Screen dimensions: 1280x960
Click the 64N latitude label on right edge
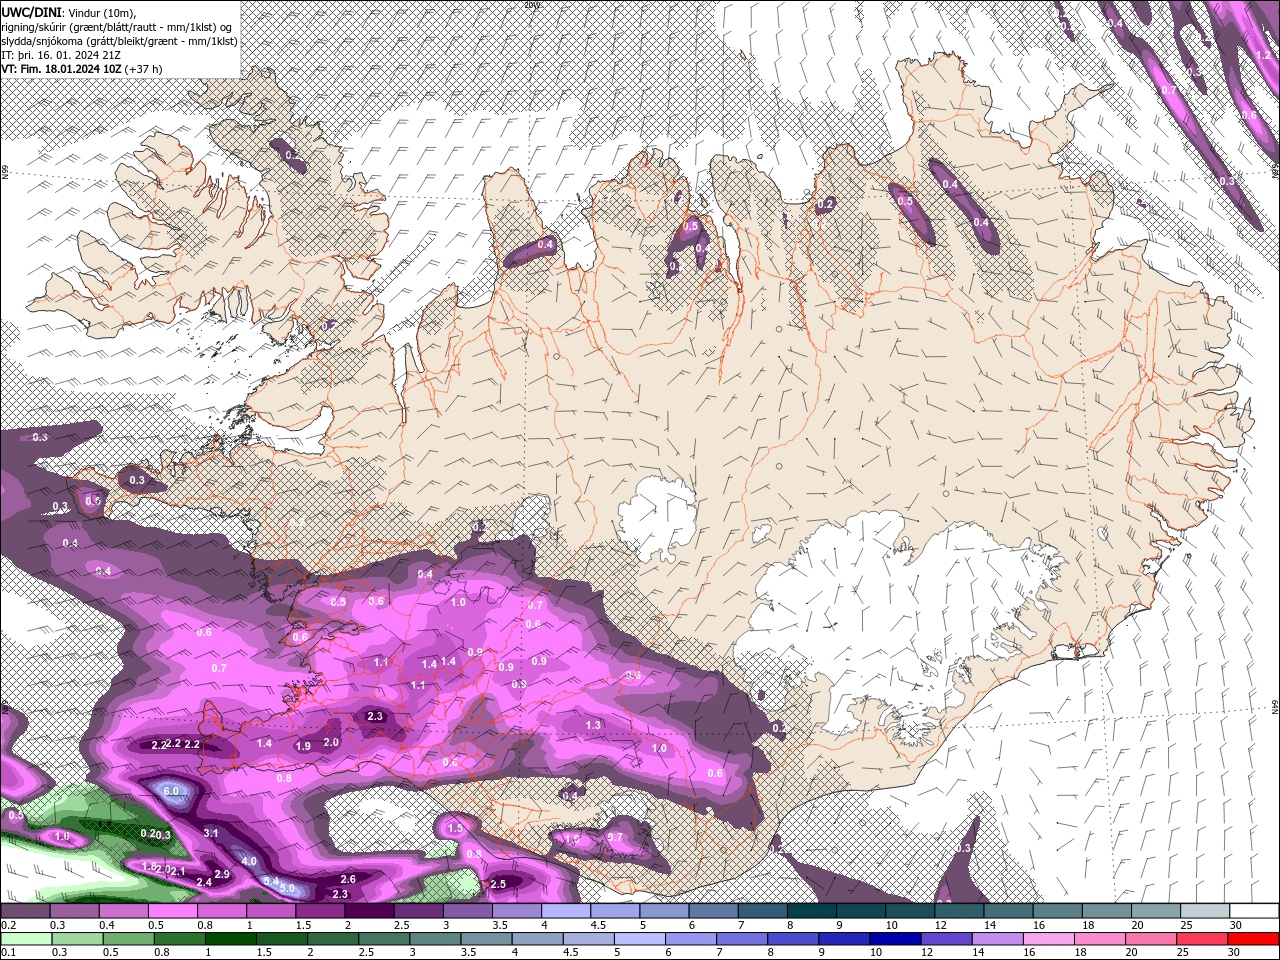coord(1275,708)
